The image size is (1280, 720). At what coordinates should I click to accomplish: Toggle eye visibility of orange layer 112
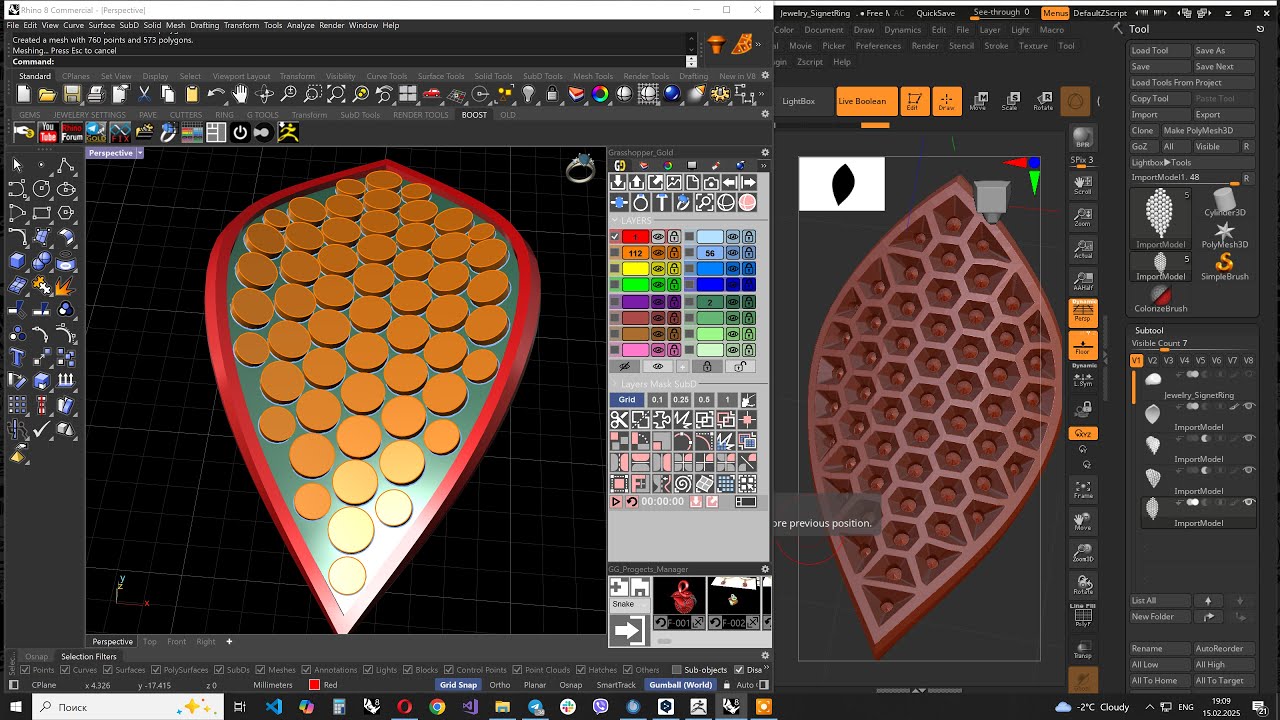[658, 253]
